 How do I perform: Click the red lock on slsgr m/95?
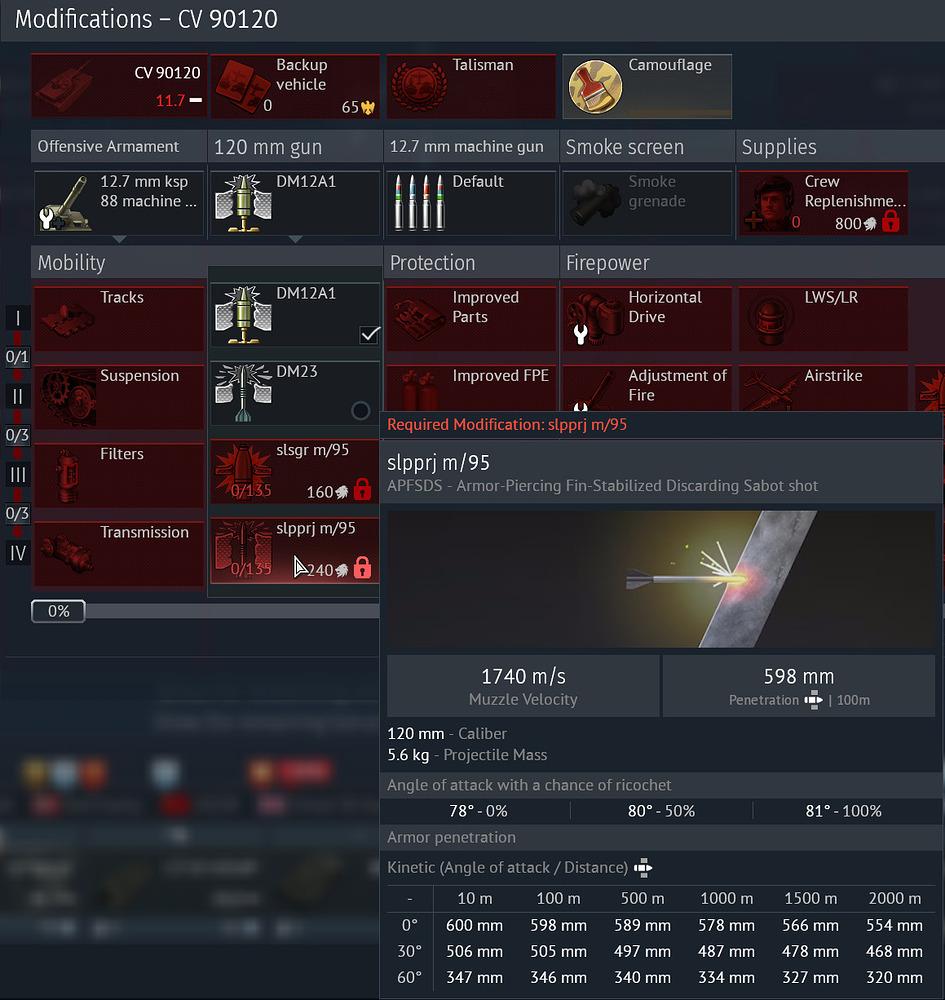pos(362,490)
